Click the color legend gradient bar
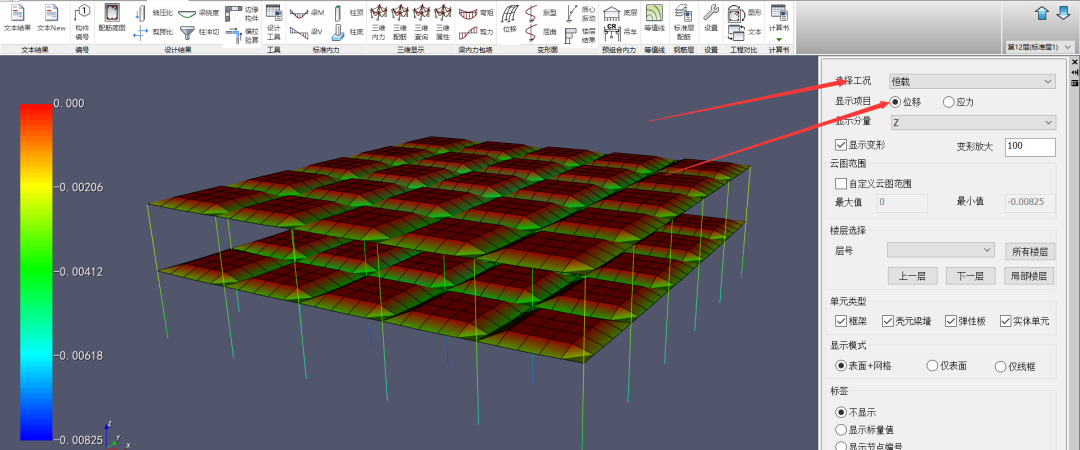Image resolution: width=1080 pixels, height=450 pixels. point(36,272)
